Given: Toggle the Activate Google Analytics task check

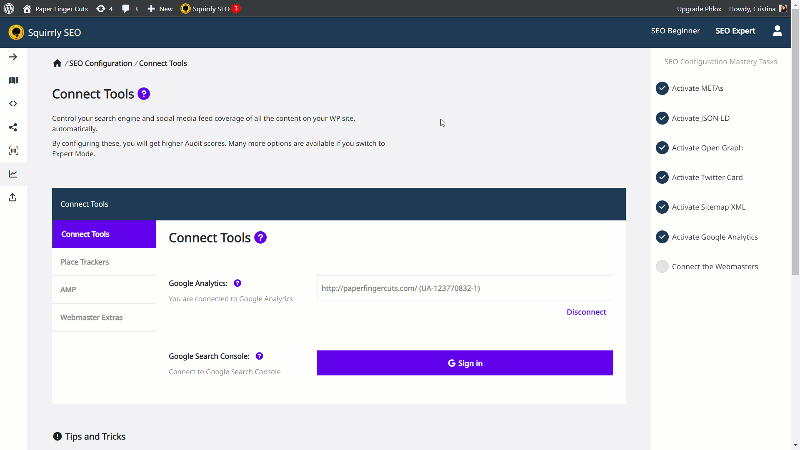Looking at the screenshot, I should tap(662, 237).
